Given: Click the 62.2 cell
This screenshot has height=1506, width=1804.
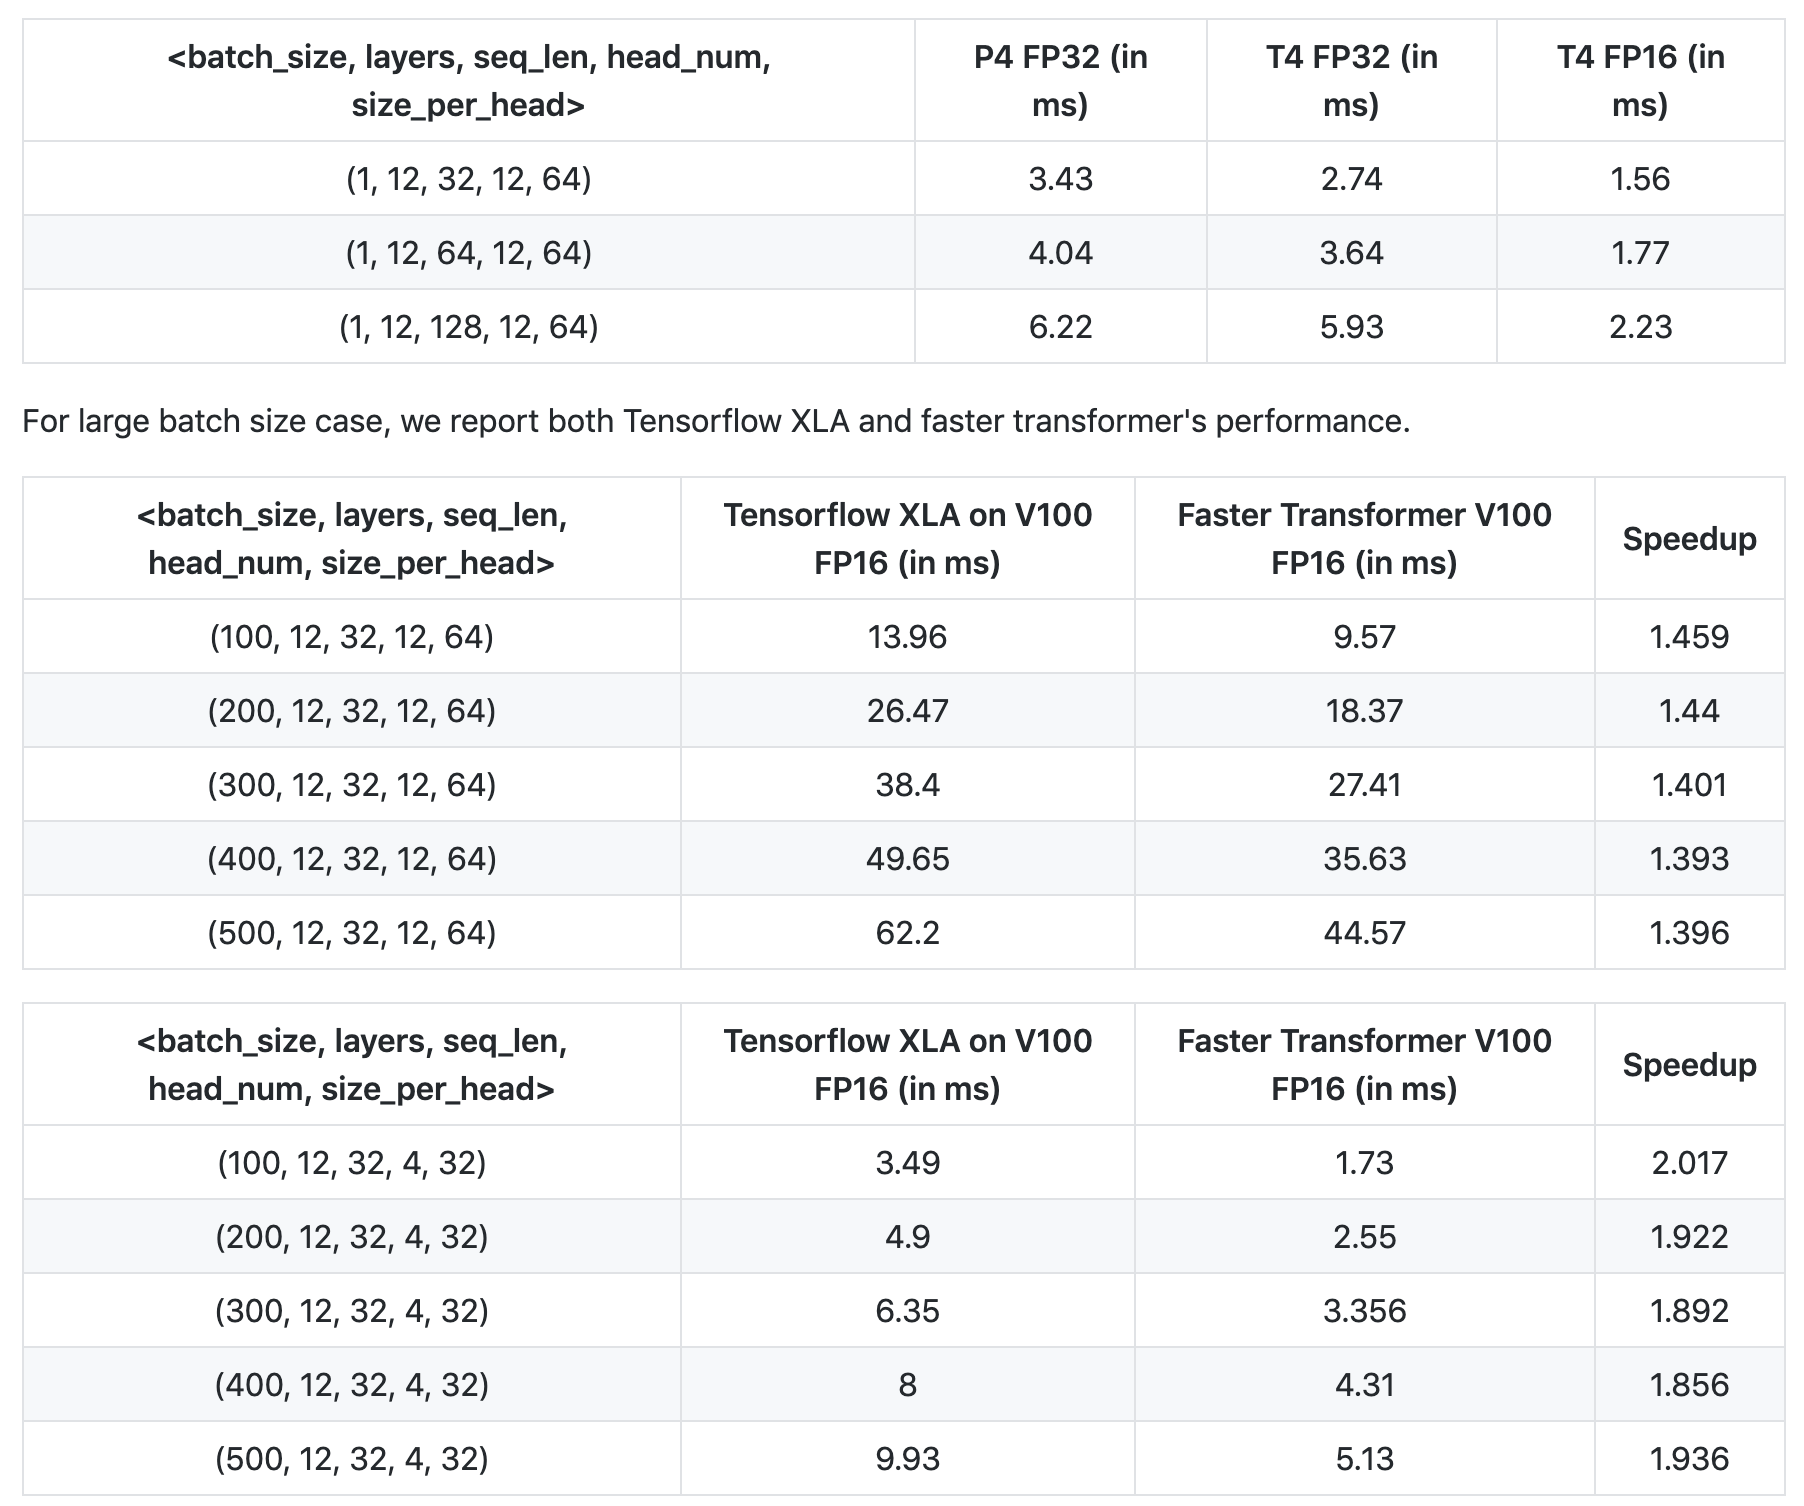Looking at the screenshot, I should (907, 933).
